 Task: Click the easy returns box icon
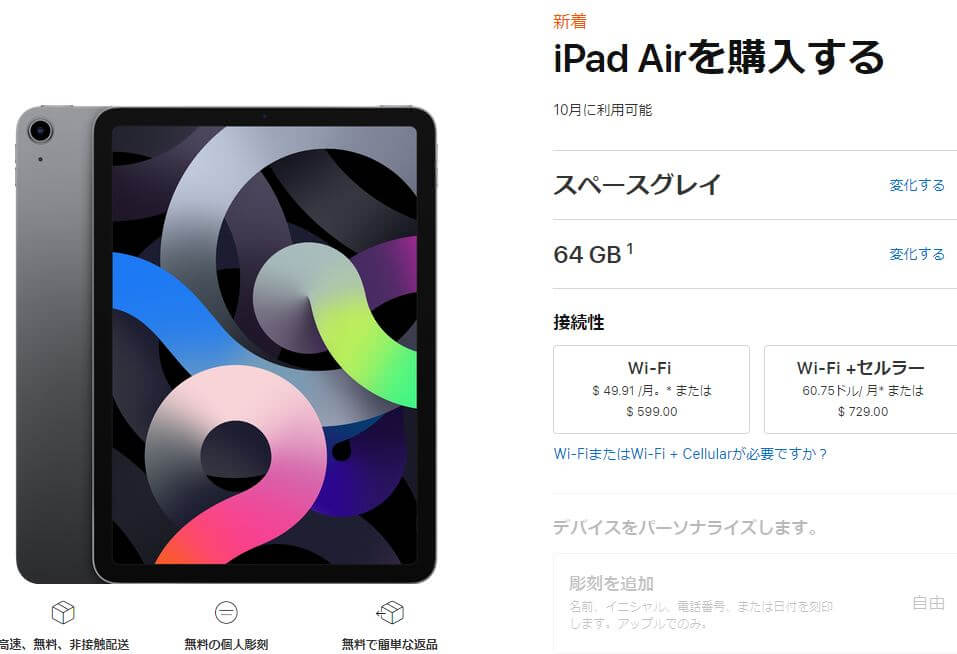tap(390, 612)
